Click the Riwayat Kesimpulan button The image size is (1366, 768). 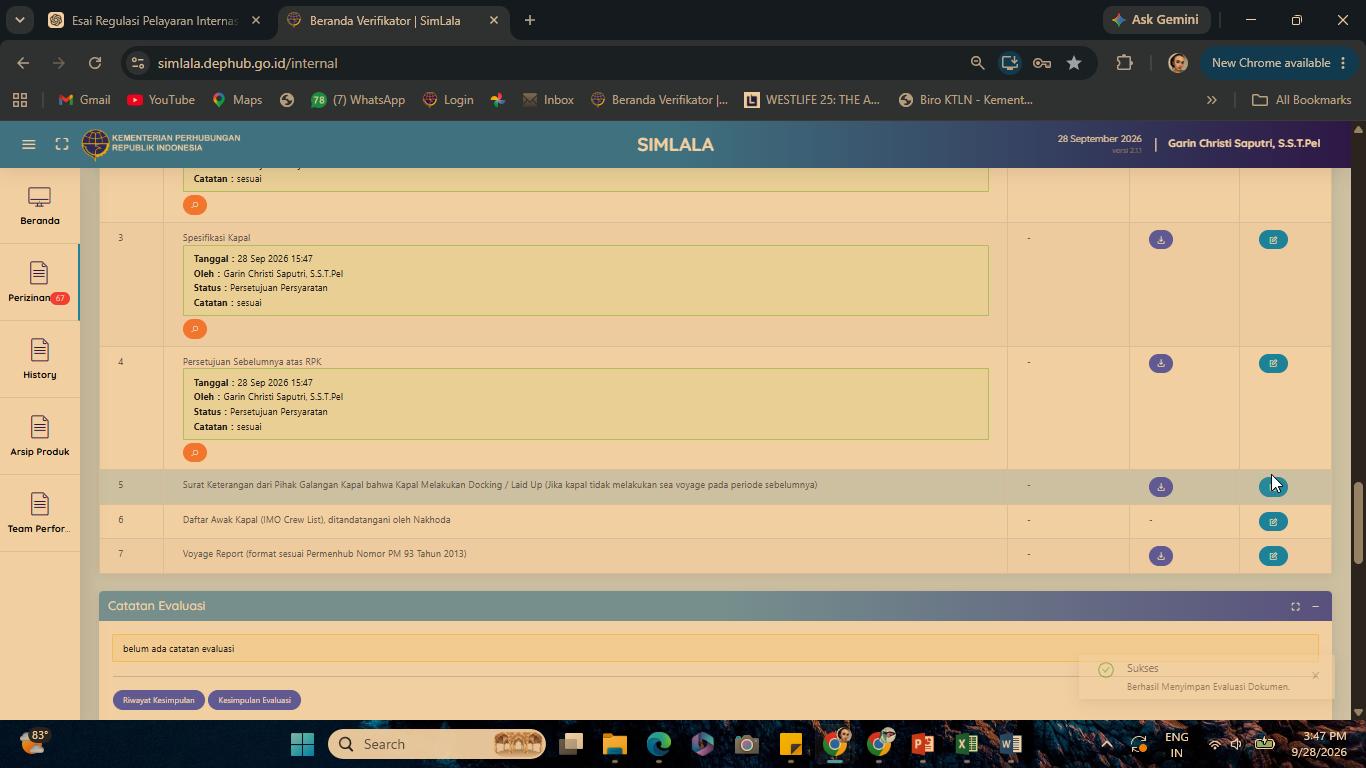point(158,700)
